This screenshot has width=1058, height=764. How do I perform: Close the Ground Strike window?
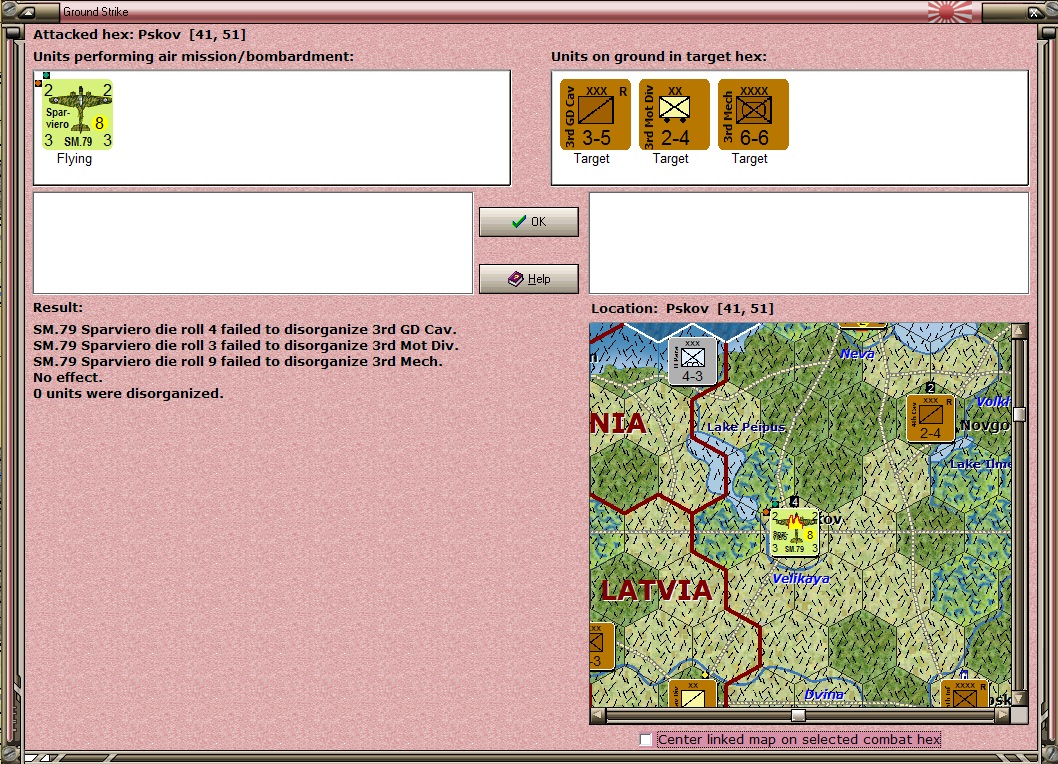click(x=1034, y=12)
